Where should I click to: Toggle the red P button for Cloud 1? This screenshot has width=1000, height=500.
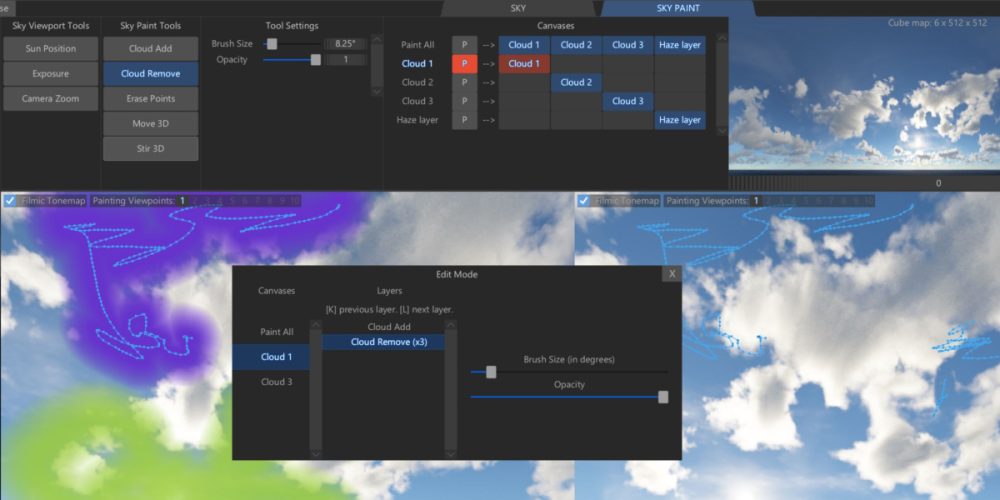point(464,63)
